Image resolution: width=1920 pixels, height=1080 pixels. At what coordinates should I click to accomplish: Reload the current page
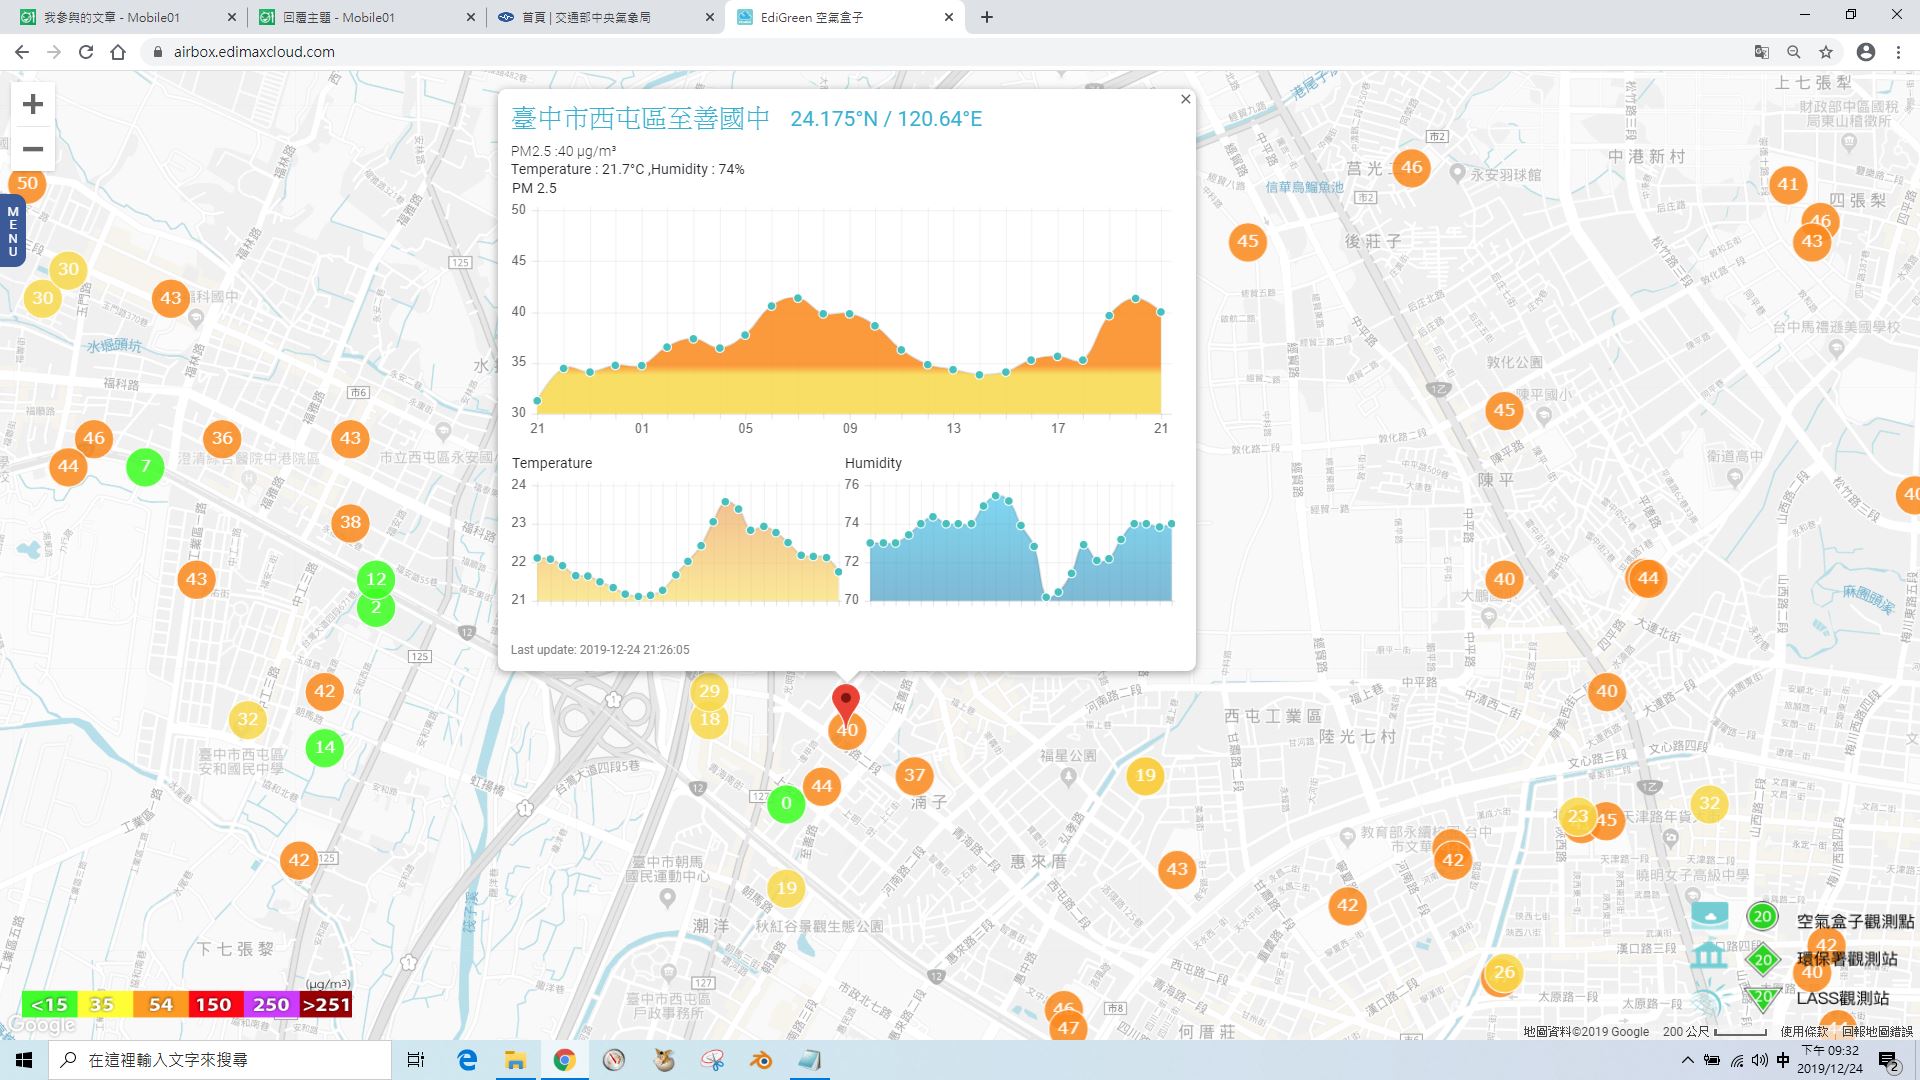(86, 52)
